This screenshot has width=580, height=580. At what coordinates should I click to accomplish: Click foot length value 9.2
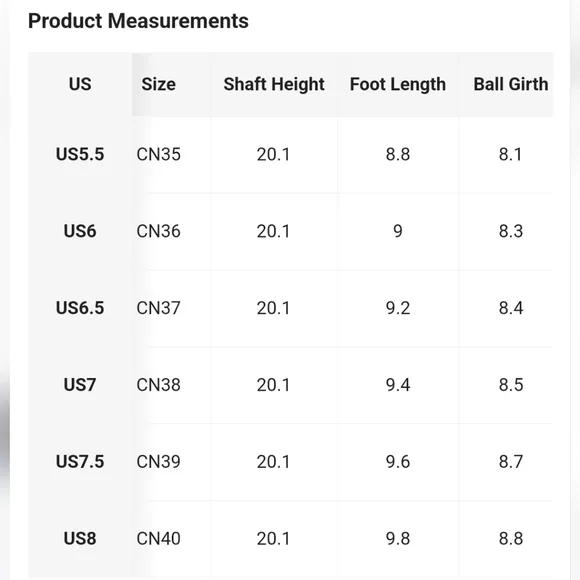pos(398,308)
